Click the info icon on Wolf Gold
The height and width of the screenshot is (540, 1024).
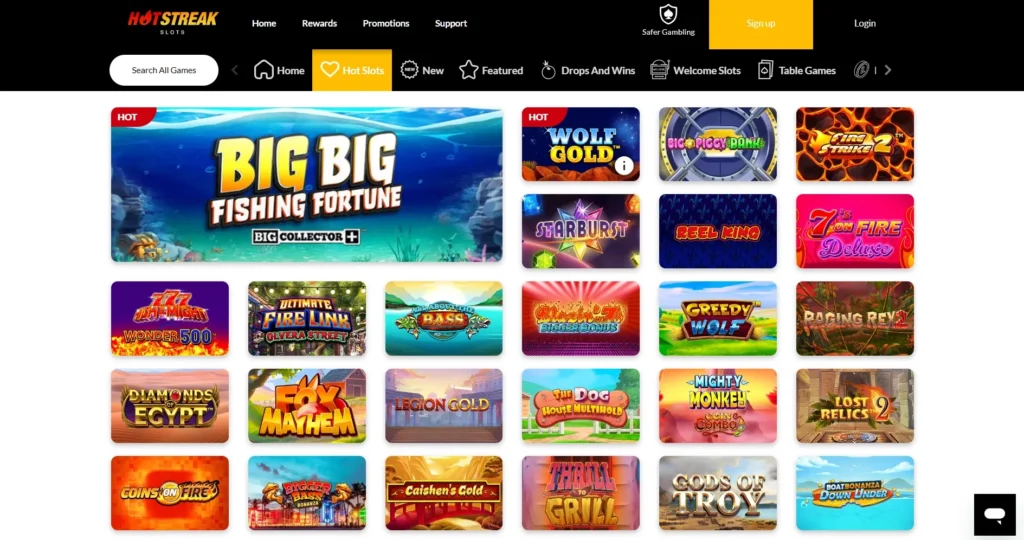click(624, 166)
